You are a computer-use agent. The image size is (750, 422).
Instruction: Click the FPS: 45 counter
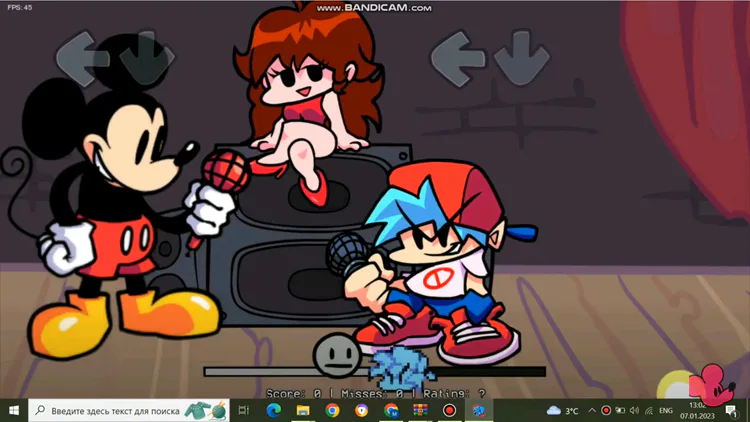[x=20, y=7]
